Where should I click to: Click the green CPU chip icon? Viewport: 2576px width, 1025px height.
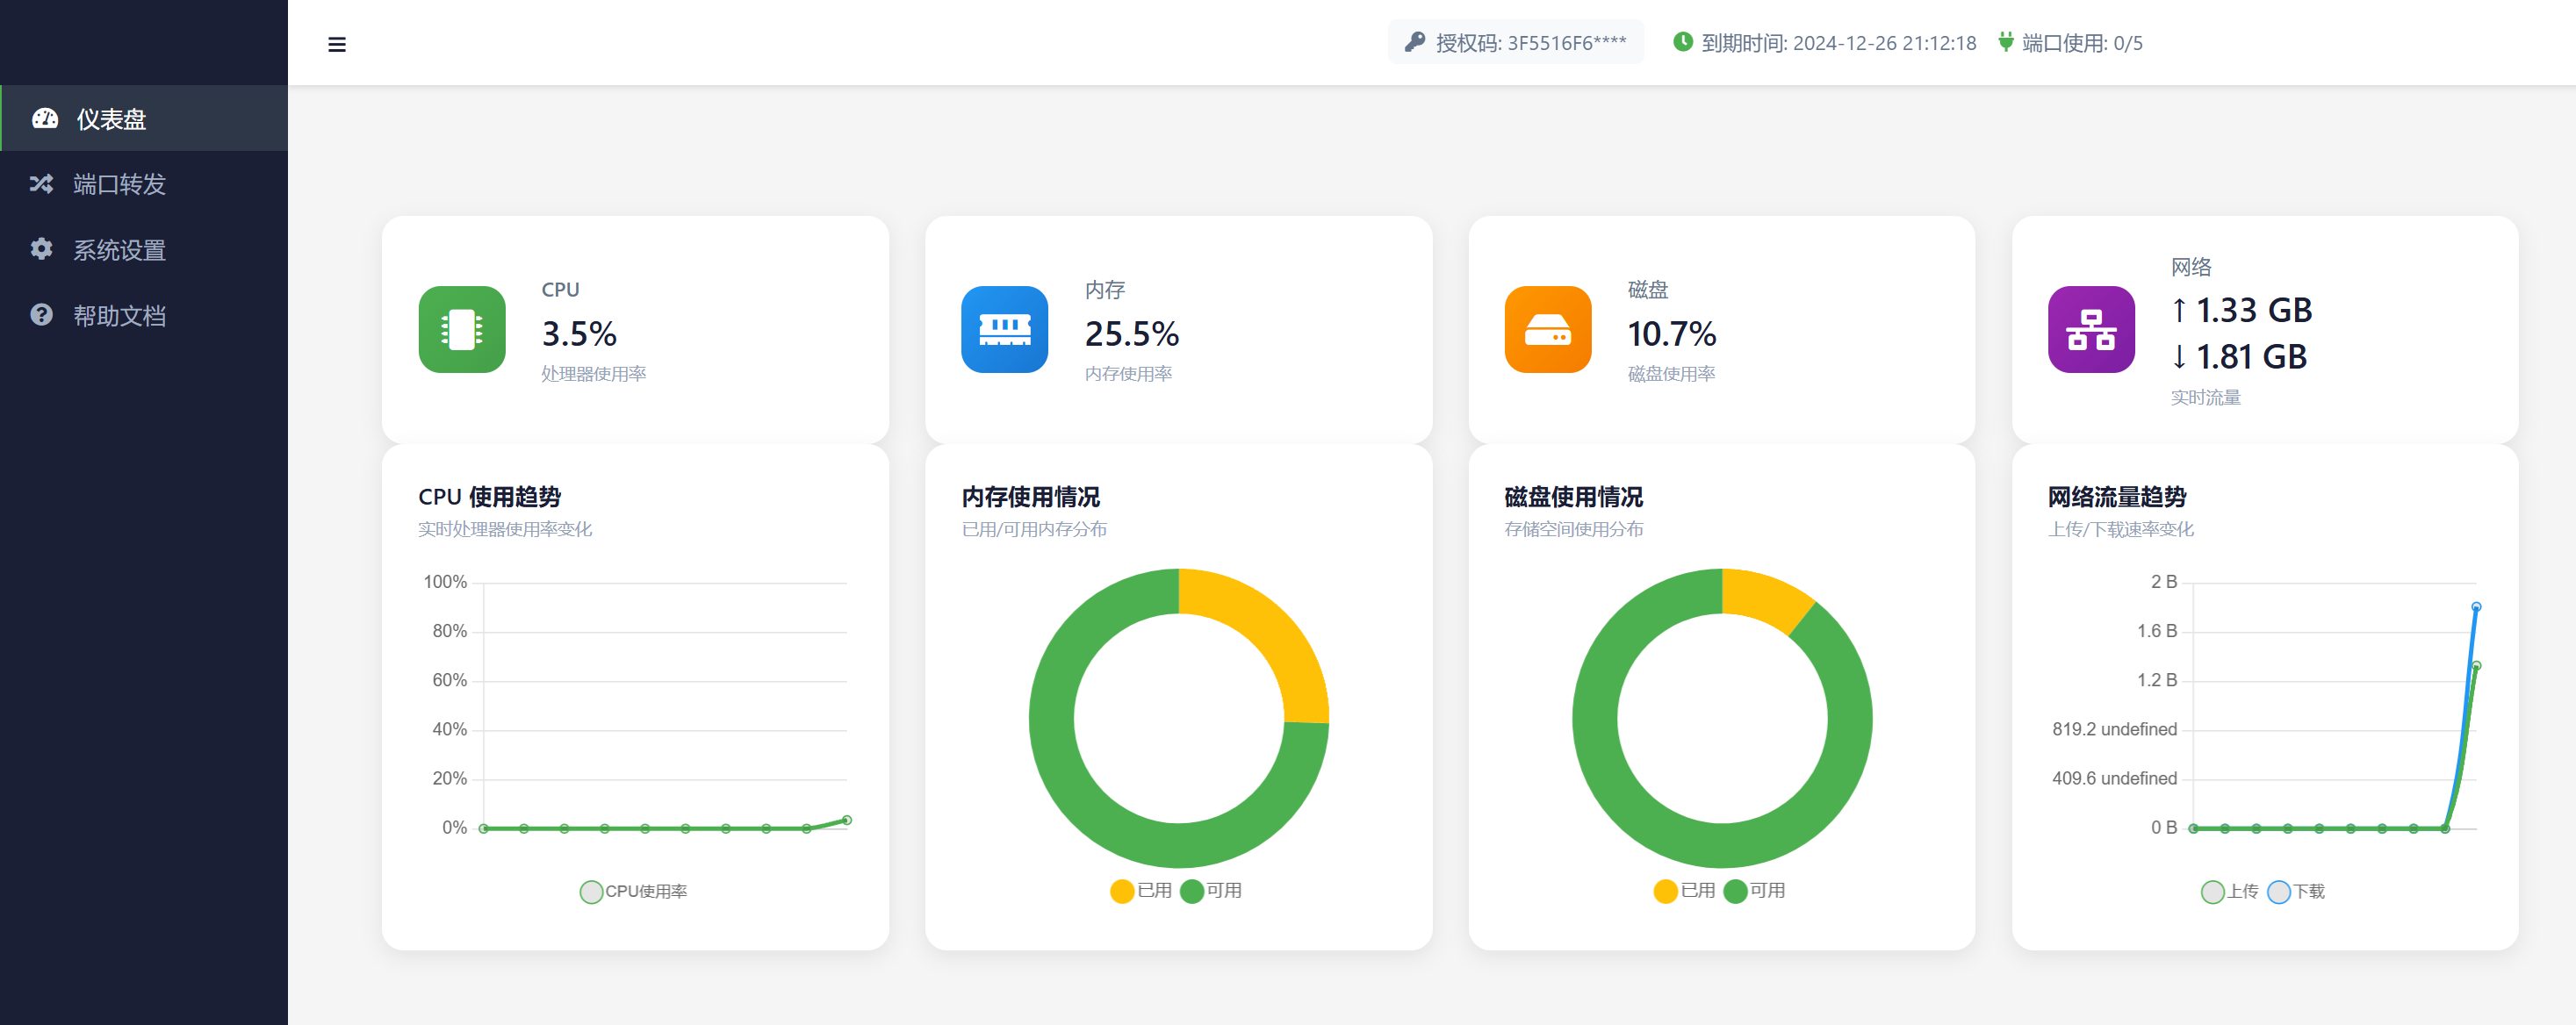462,329
